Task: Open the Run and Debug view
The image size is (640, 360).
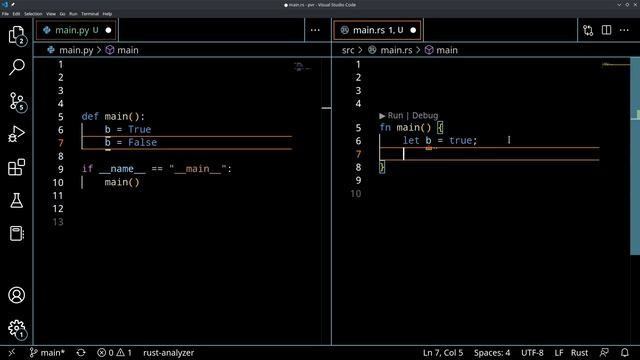Action: click(16, 134)
